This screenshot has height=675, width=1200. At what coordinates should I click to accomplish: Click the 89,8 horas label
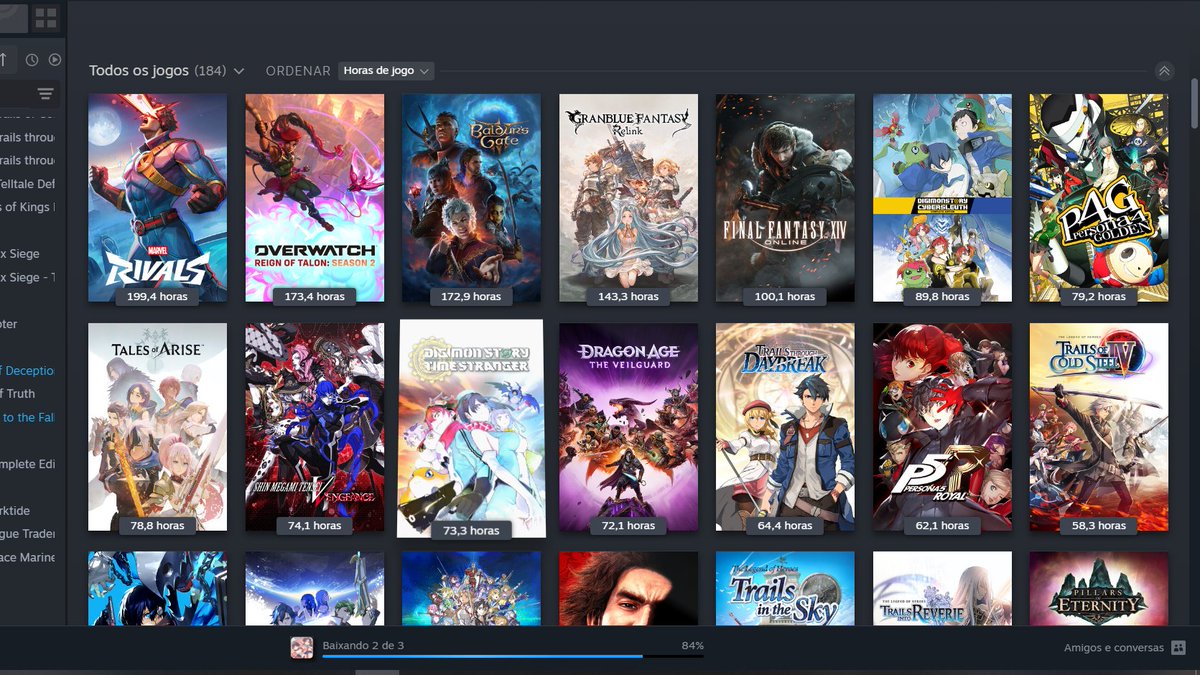tap(942, 297)
